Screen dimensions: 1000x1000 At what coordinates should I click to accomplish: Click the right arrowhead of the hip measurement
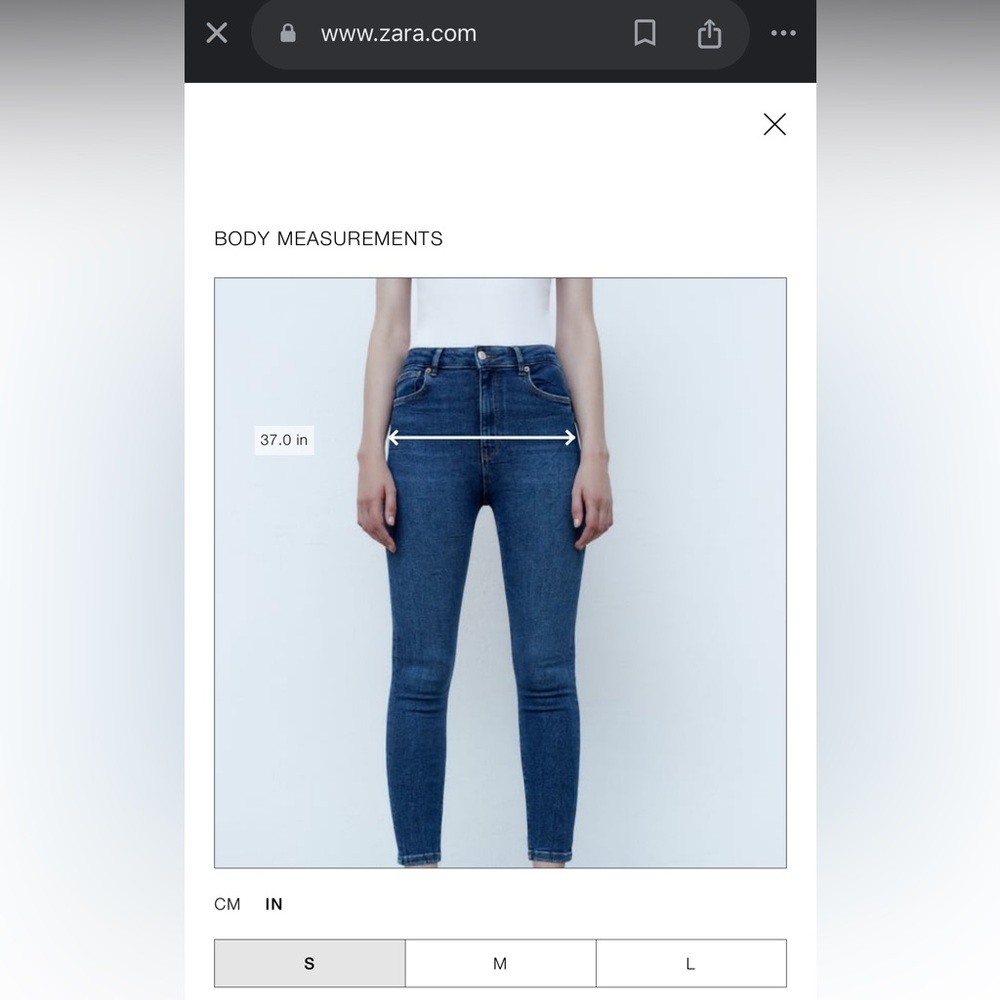point(570,438)
